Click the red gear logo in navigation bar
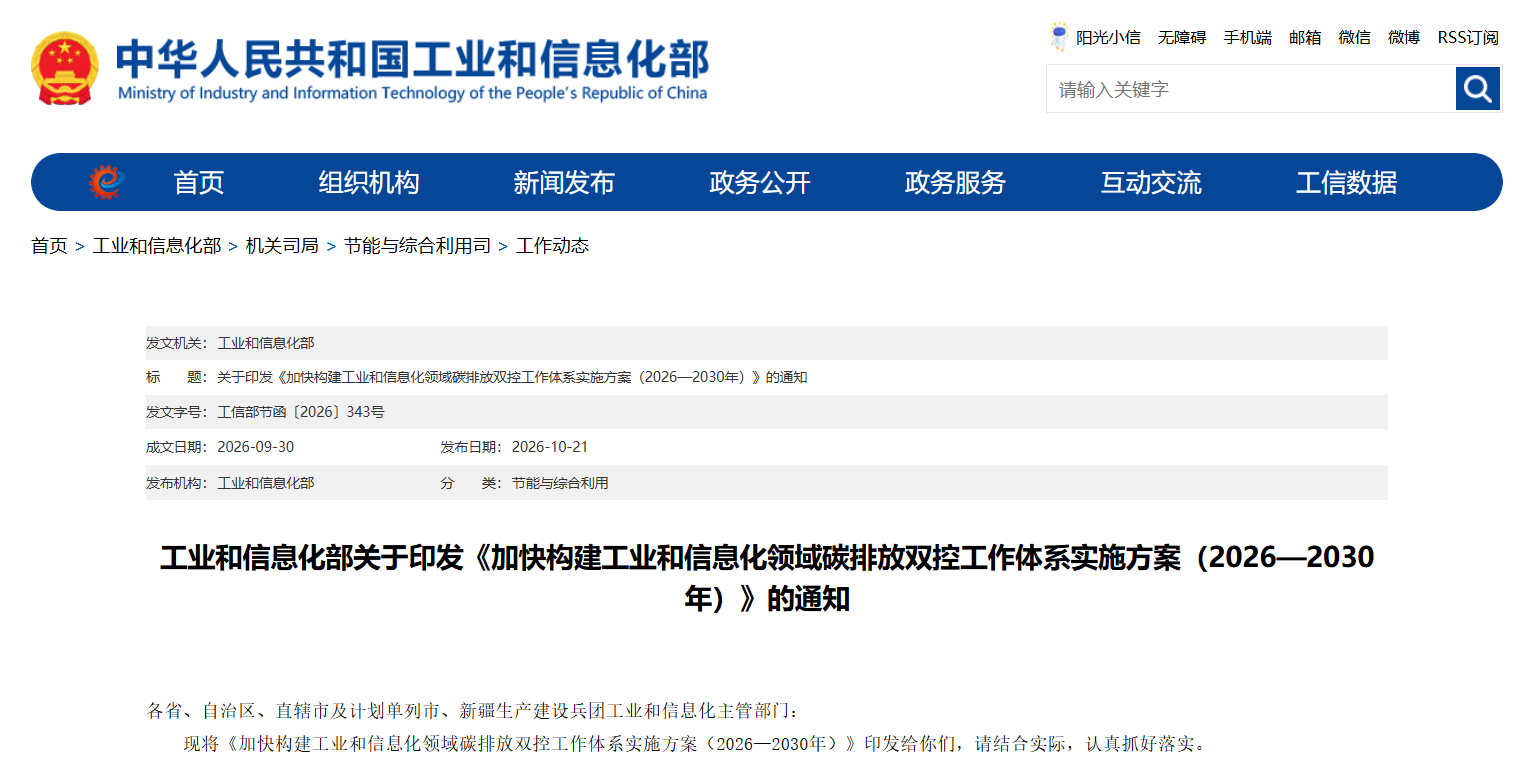 [106, 182]
